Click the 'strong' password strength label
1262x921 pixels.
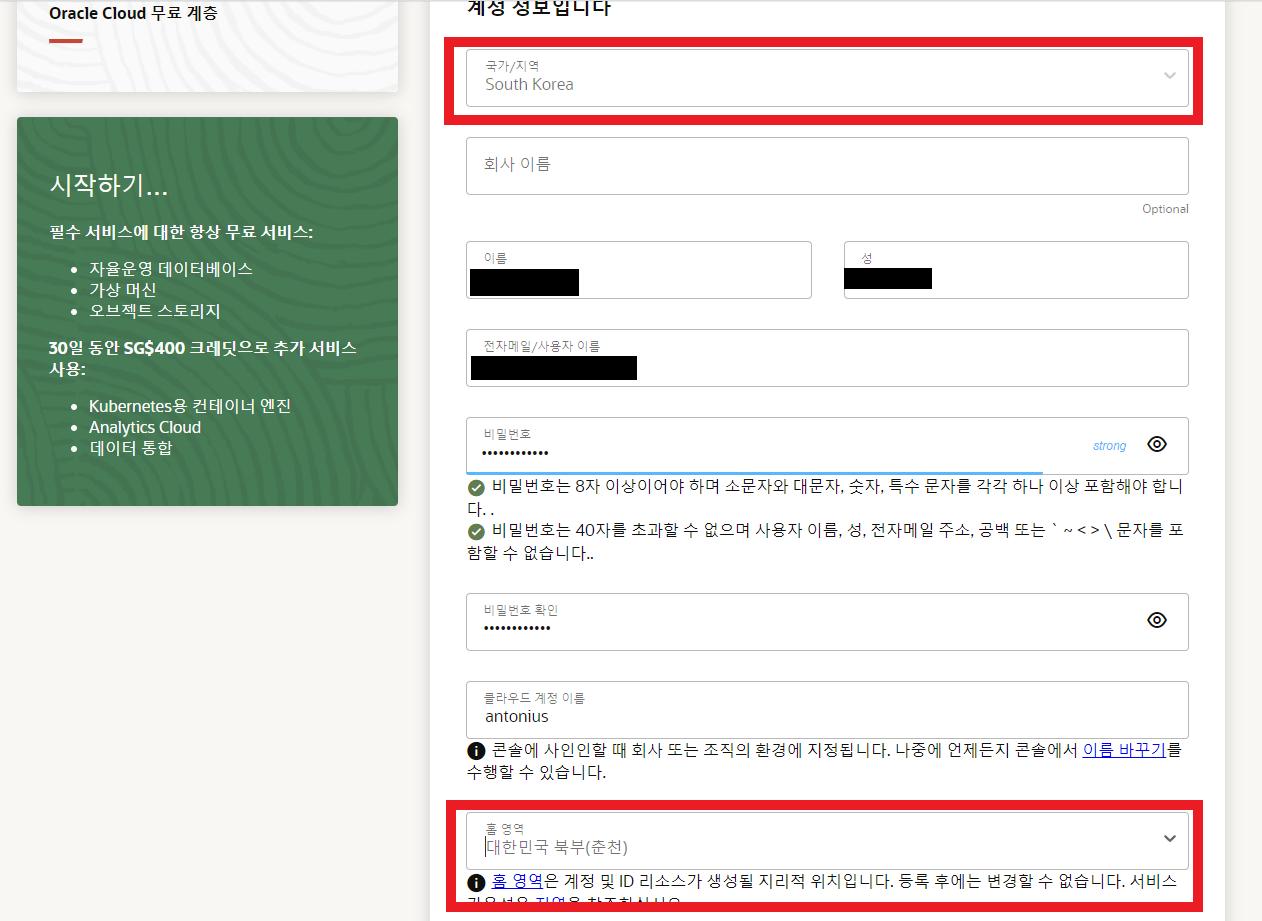(1109, 446)
